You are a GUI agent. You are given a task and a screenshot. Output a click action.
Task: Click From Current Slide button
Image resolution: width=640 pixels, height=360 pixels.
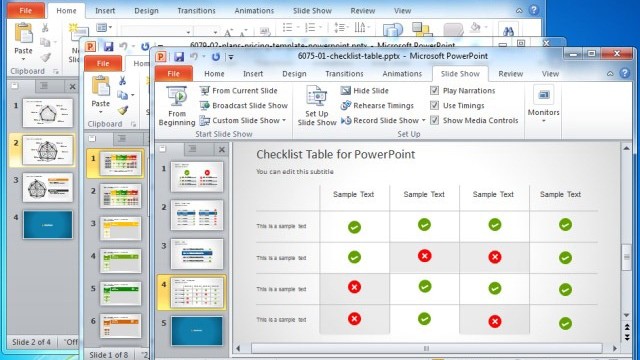238,91
